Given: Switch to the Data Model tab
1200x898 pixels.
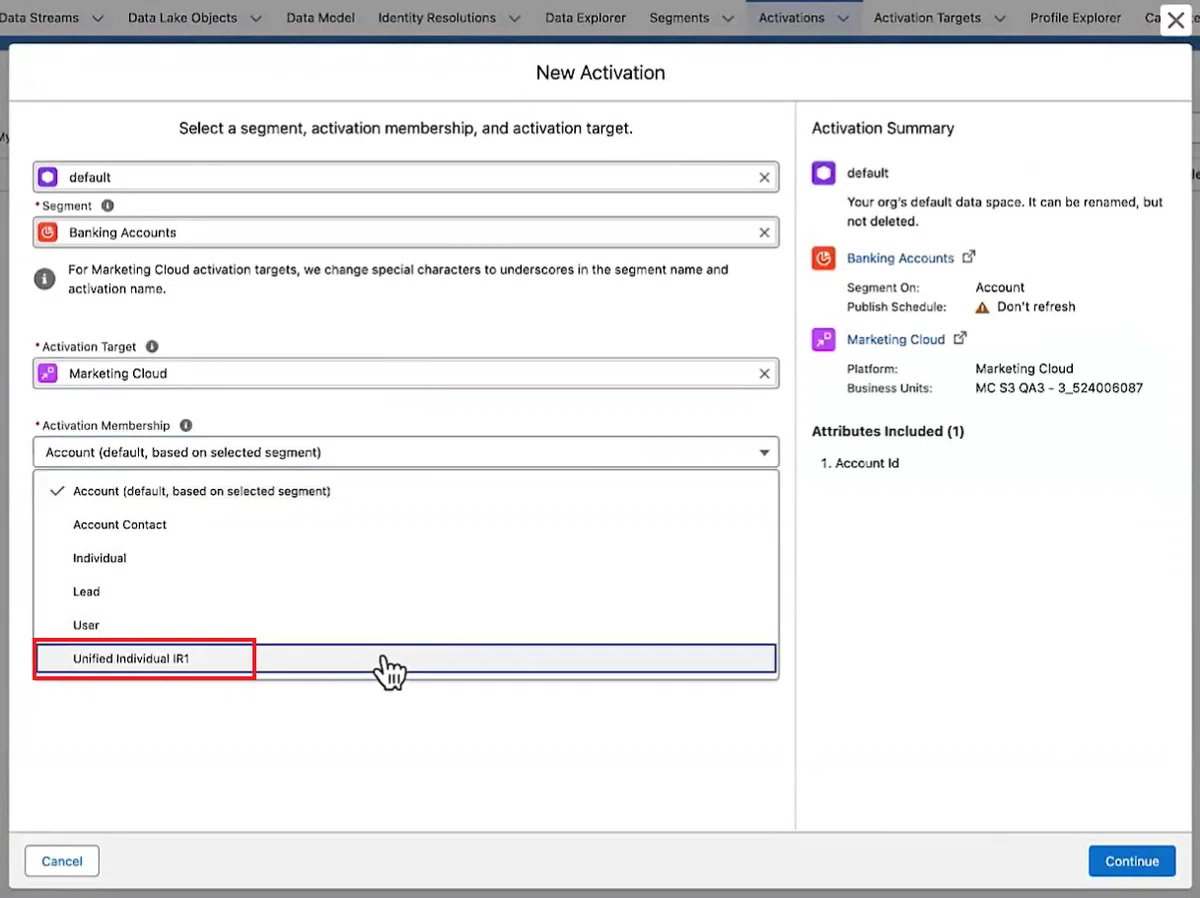Looking at the screenshot, I should pyautogui.click(x=320, y=18).
